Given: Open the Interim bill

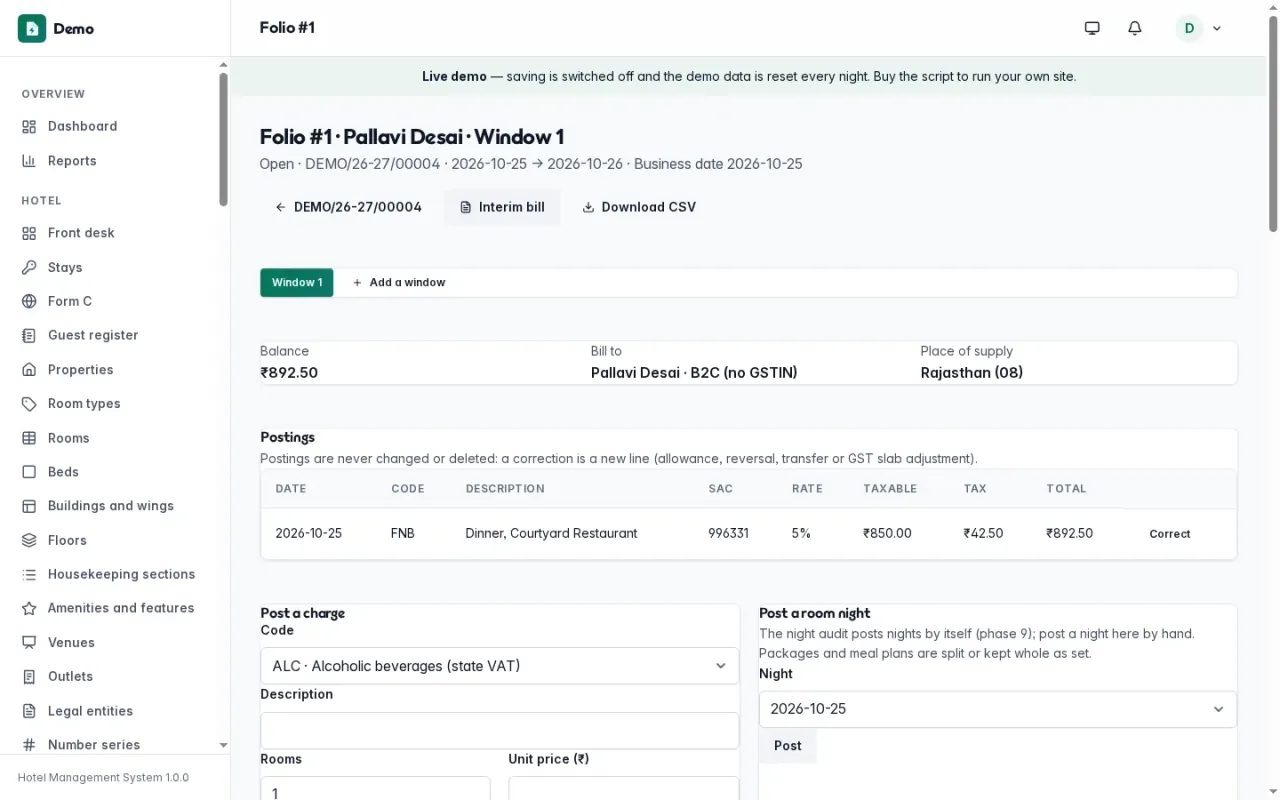Looking at the screenshot, I should point(502,207).
